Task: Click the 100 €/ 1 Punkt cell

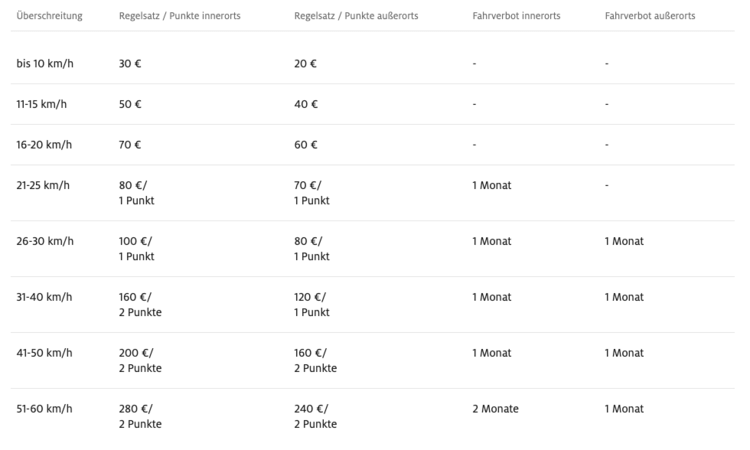Action: tap(137, 248)
